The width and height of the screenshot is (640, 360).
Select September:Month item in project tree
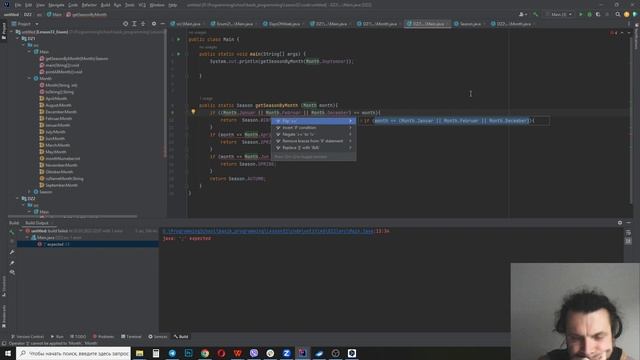(x=58, y=185)
